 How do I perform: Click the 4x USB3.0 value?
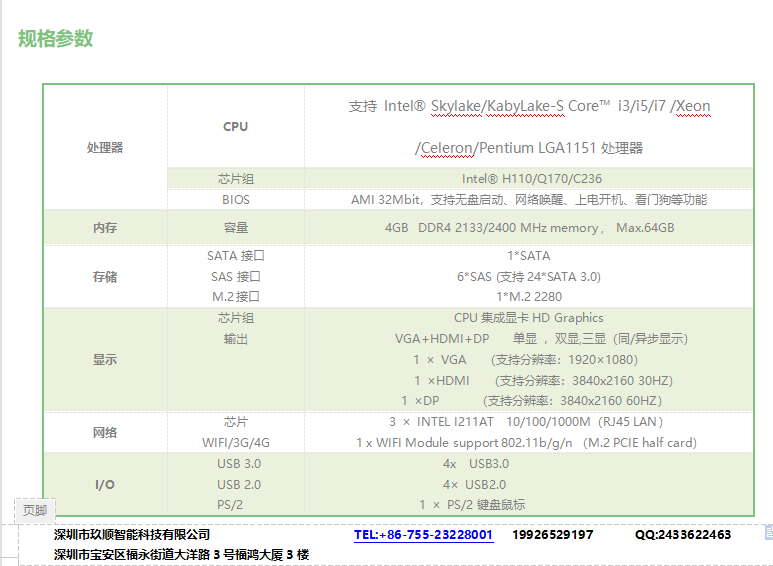click(476, 464)
